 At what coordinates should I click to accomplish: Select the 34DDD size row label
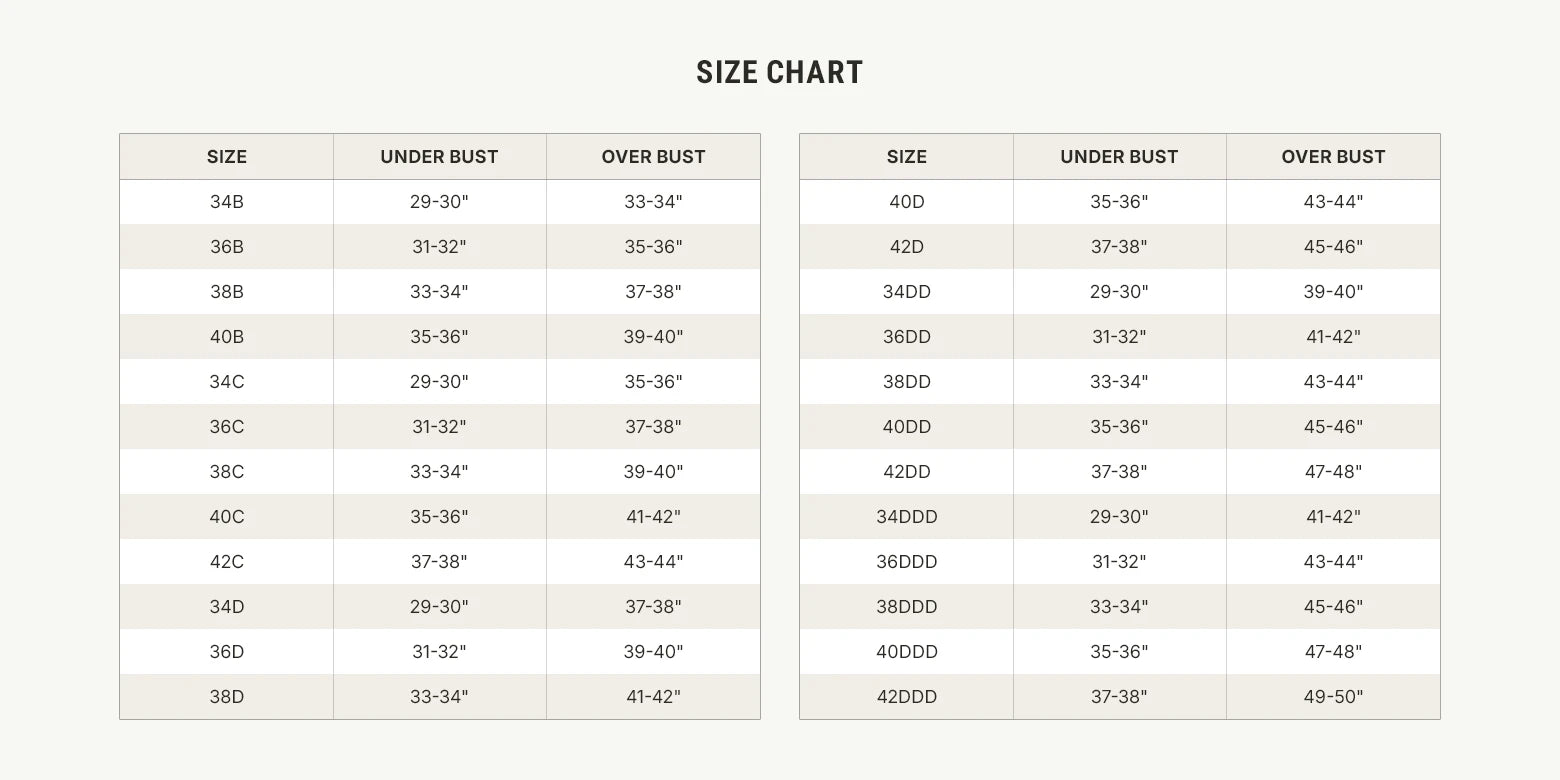tap(907, 517)
